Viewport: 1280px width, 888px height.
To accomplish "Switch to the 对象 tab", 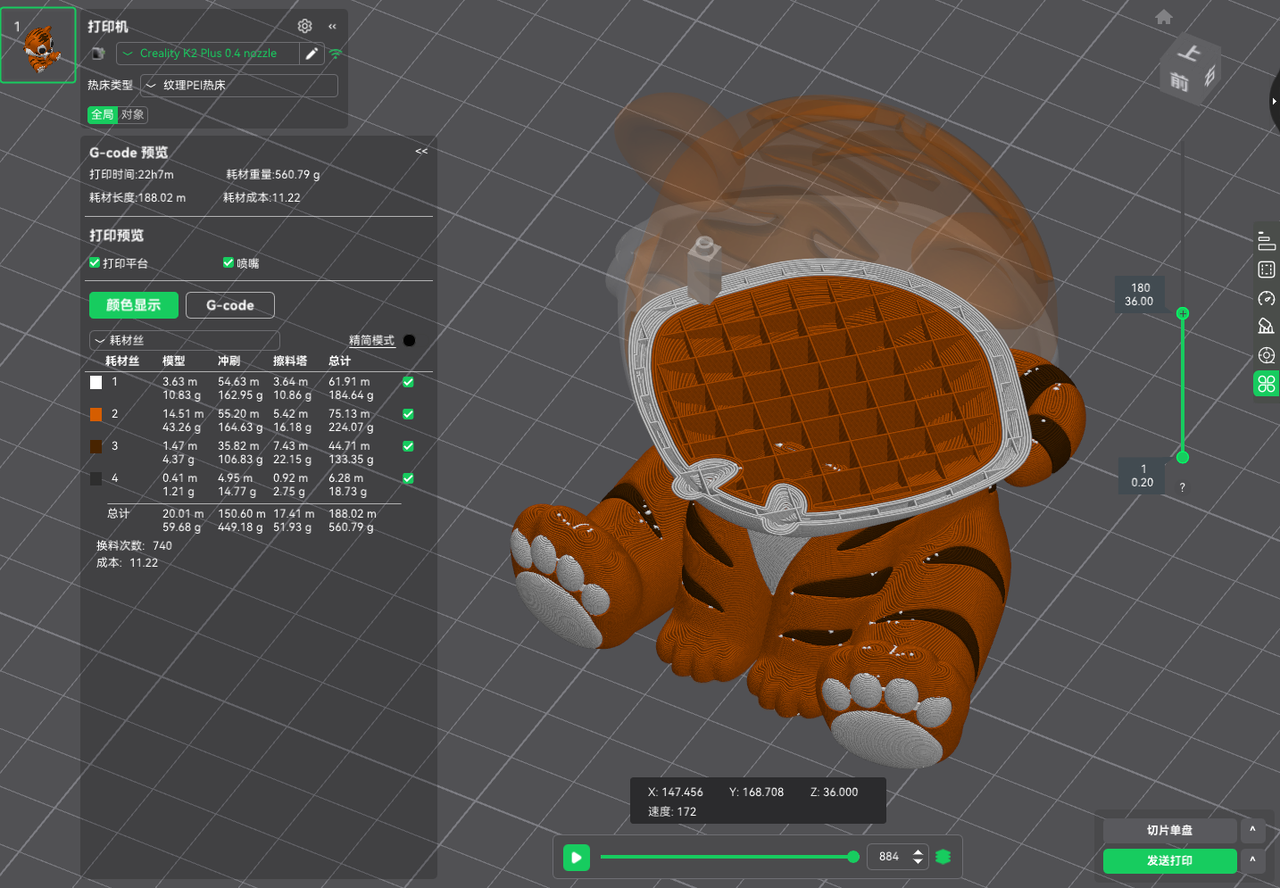I will tap(131, 114).
